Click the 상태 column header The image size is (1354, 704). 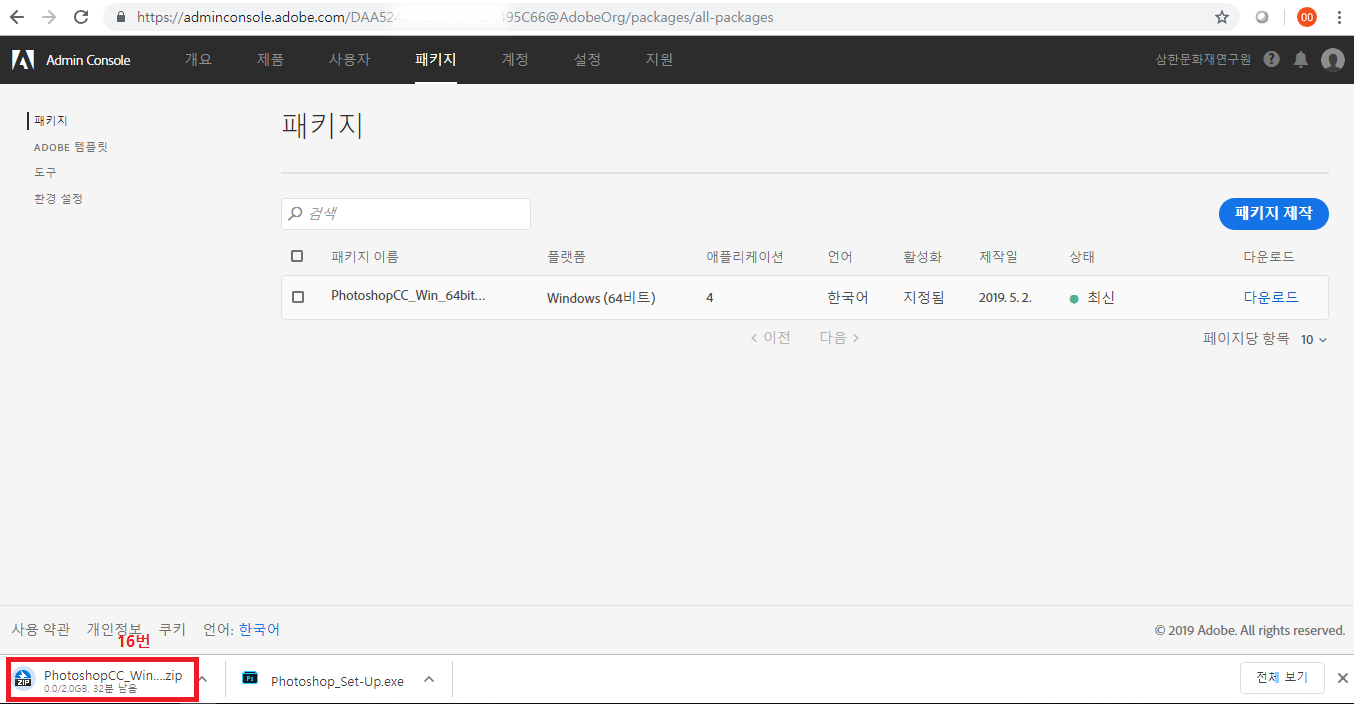1082,257
